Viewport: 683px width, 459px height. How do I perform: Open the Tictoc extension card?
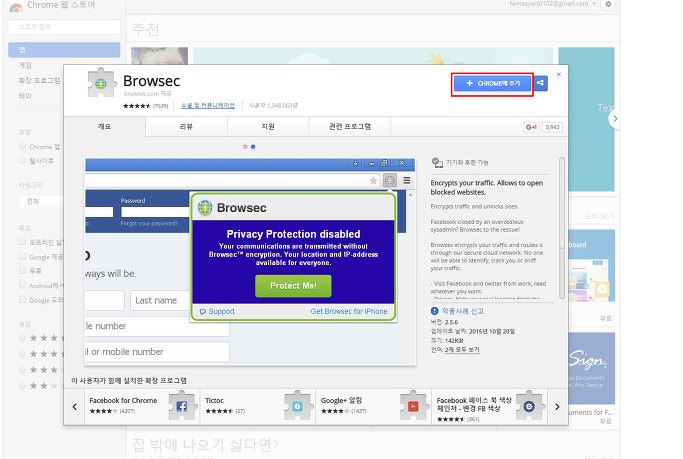(x=258, y=406)
